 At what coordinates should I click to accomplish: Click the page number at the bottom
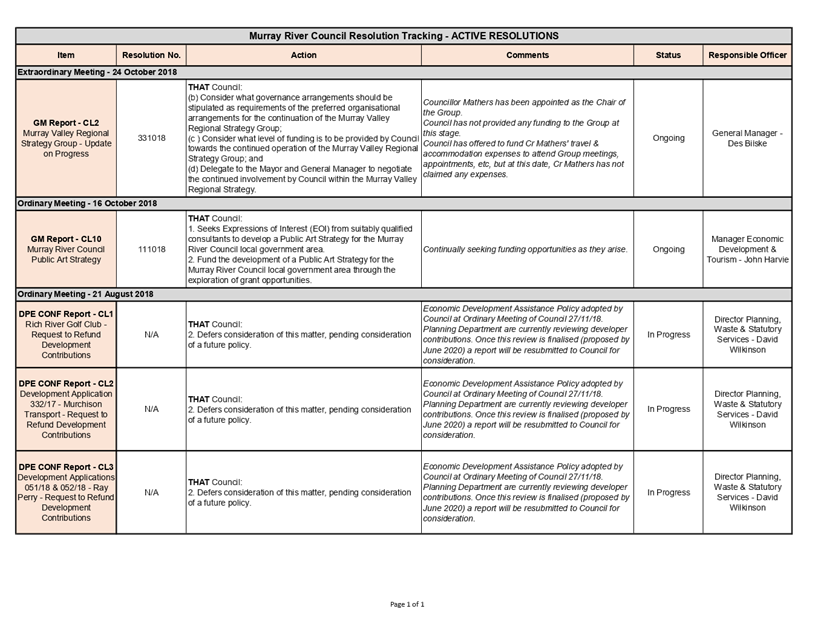click(407, 604)
